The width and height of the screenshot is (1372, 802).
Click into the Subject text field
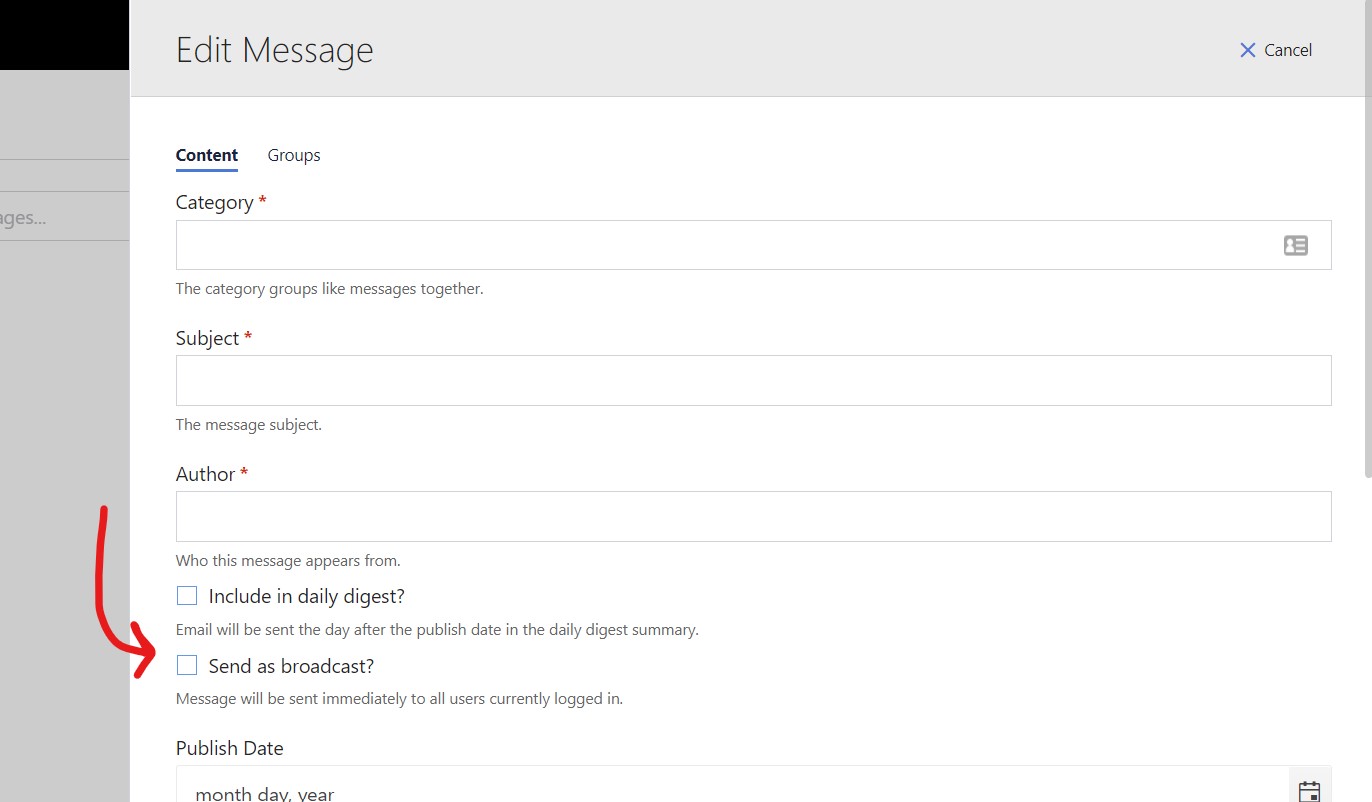753,380
